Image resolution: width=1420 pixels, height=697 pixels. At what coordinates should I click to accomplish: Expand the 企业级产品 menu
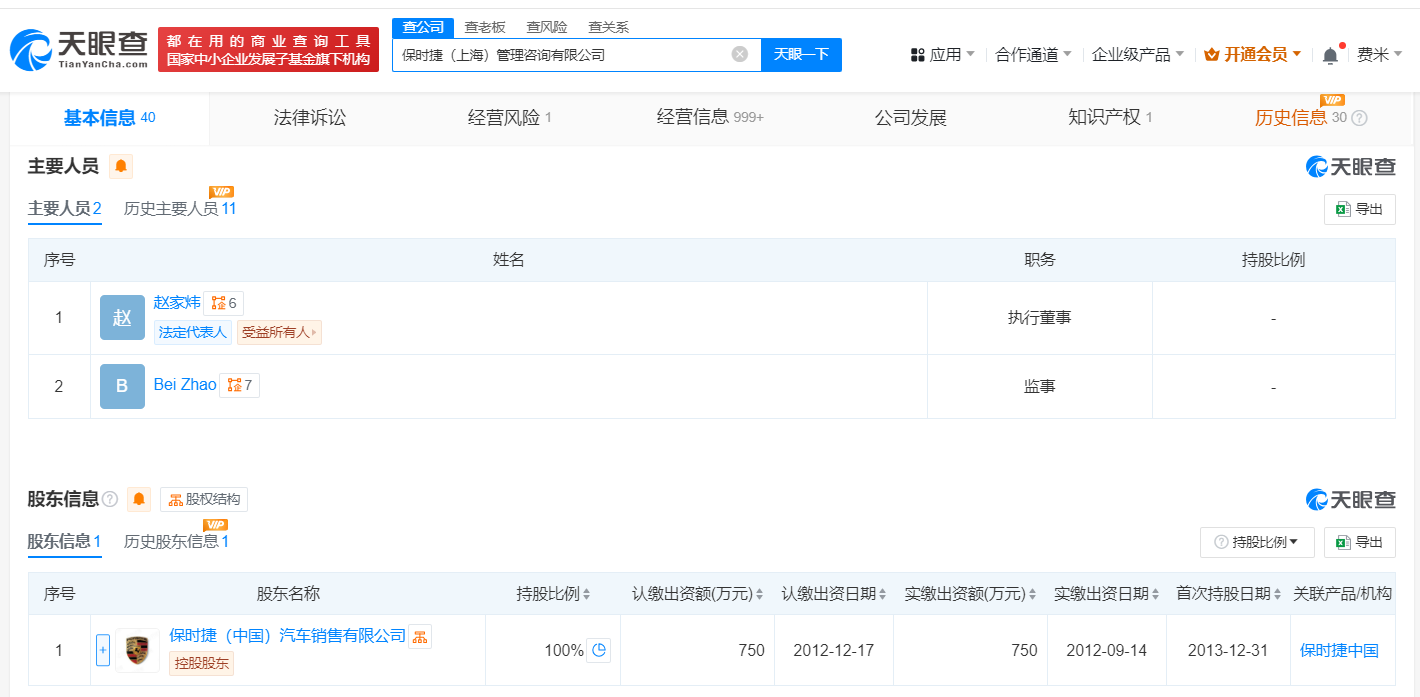[x=1137, y=55]
